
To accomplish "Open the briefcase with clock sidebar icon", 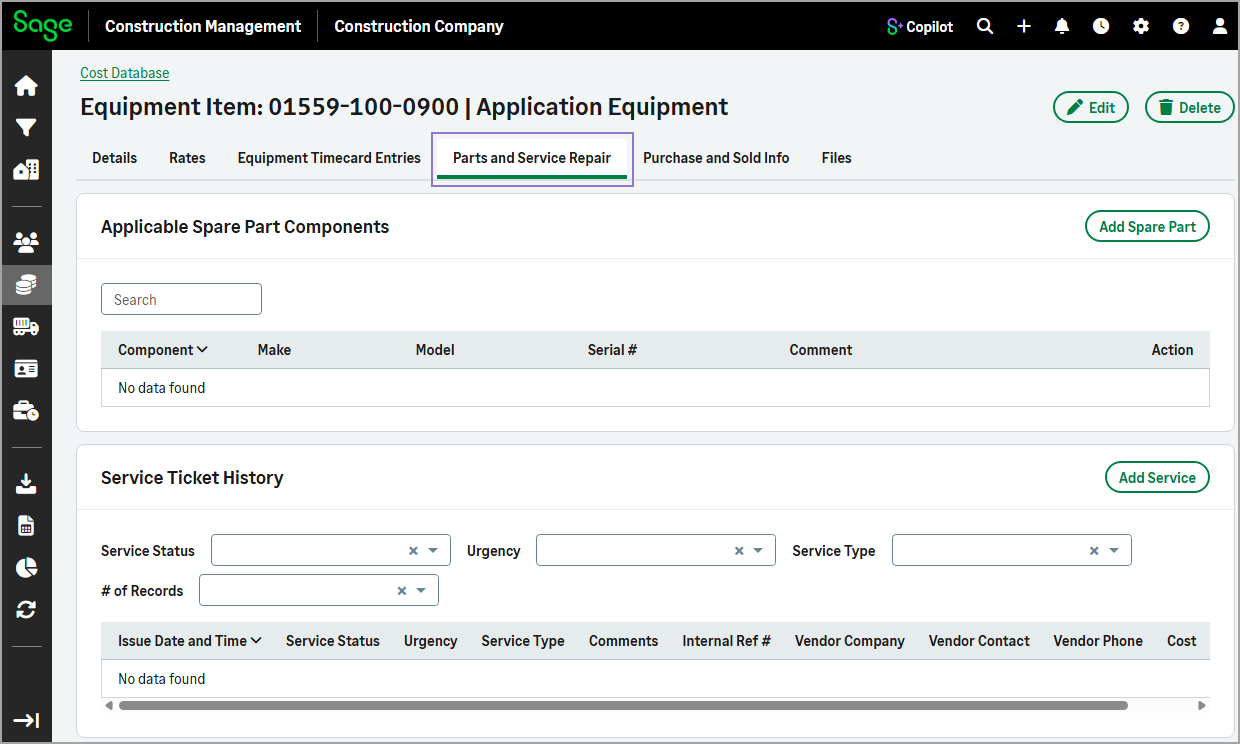I will [26, 411].
